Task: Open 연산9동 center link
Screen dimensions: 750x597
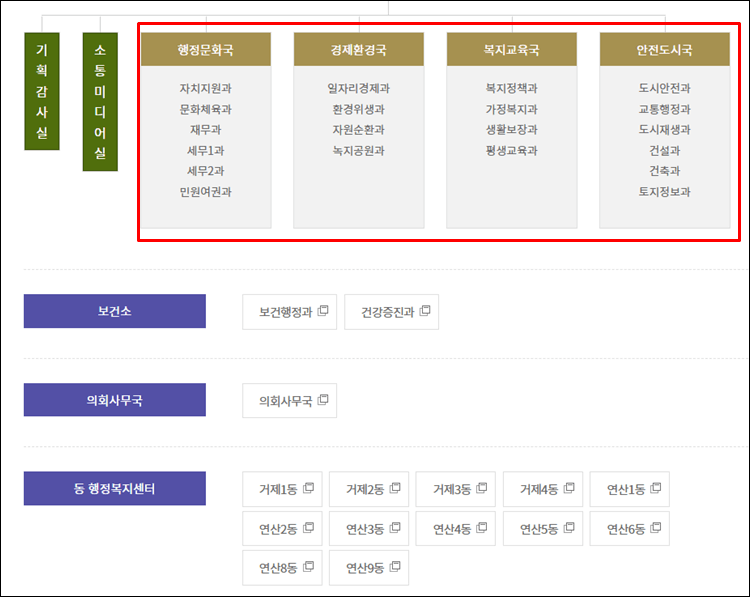Action: (x=369, y=568)
